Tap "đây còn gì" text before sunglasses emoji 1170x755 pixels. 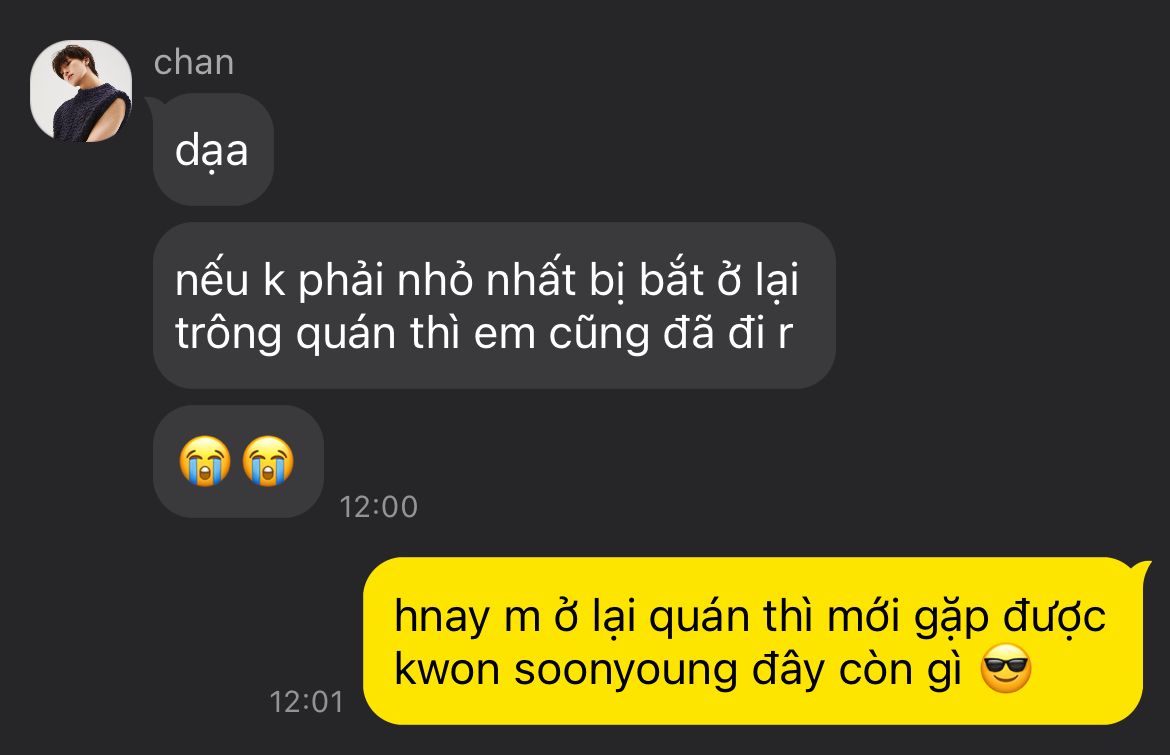click(857, 669)
